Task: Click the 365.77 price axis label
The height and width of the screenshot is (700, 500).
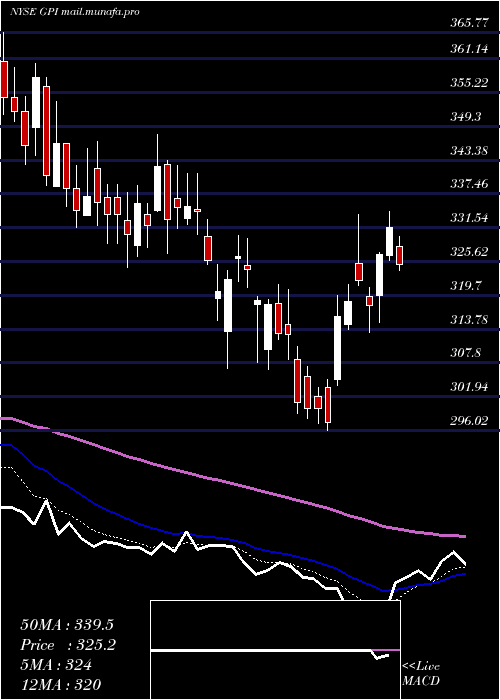Action: click(469, 23)
